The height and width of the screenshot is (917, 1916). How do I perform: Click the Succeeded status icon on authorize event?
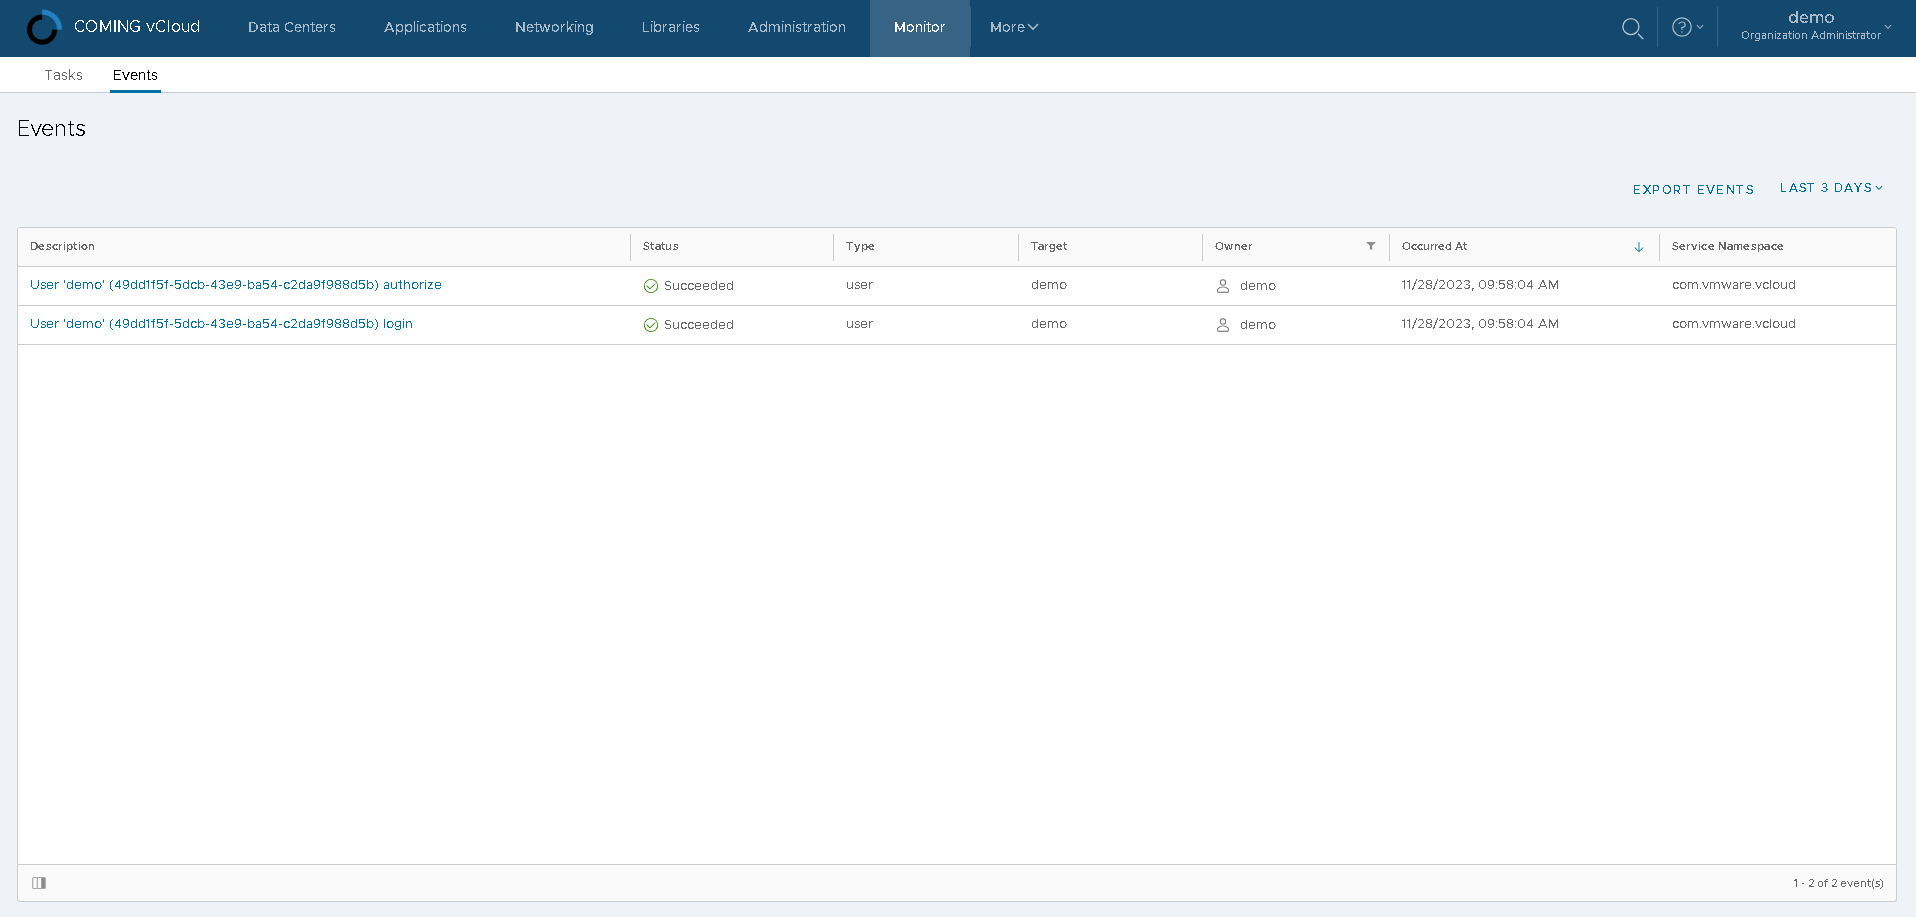pos(650,285)
